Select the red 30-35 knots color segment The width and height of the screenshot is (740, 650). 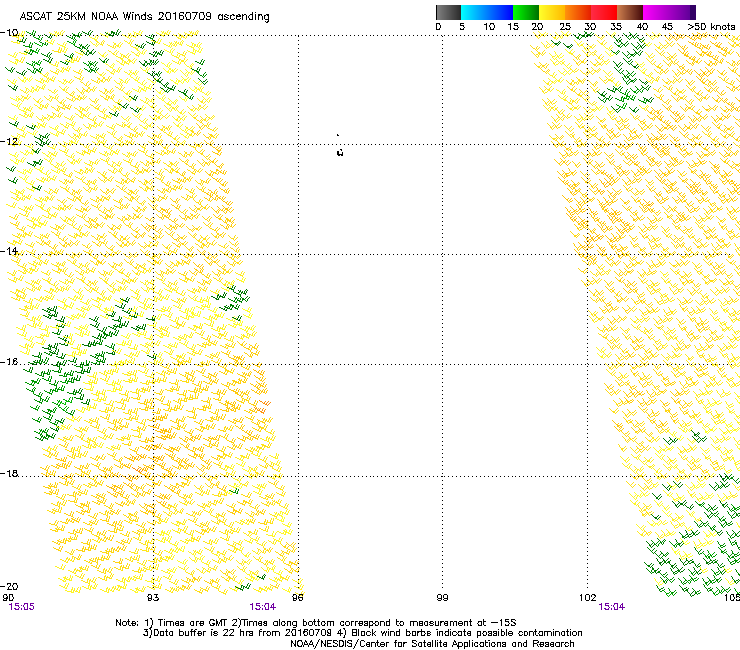[x=604, y=12]
